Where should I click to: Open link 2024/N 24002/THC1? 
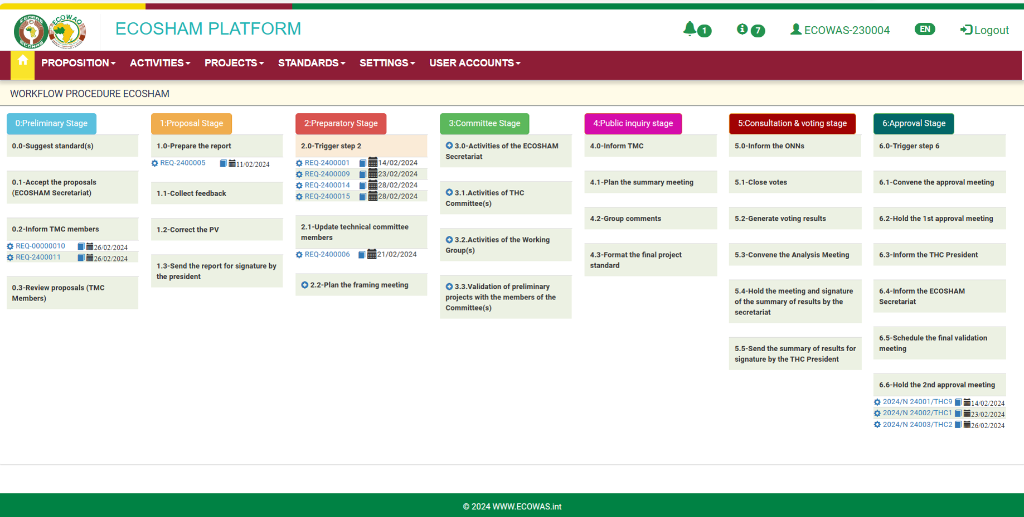tap(918, 413)
